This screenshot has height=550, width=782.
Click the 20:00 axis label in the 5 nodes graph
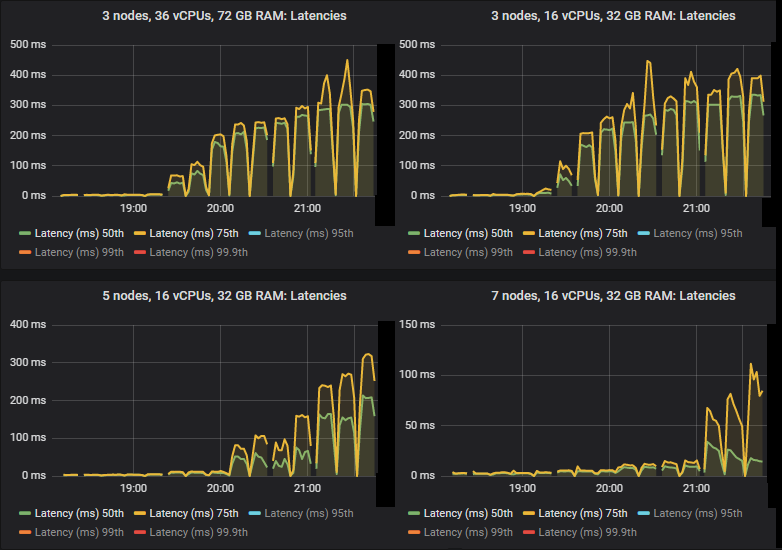tap(220, 488)
